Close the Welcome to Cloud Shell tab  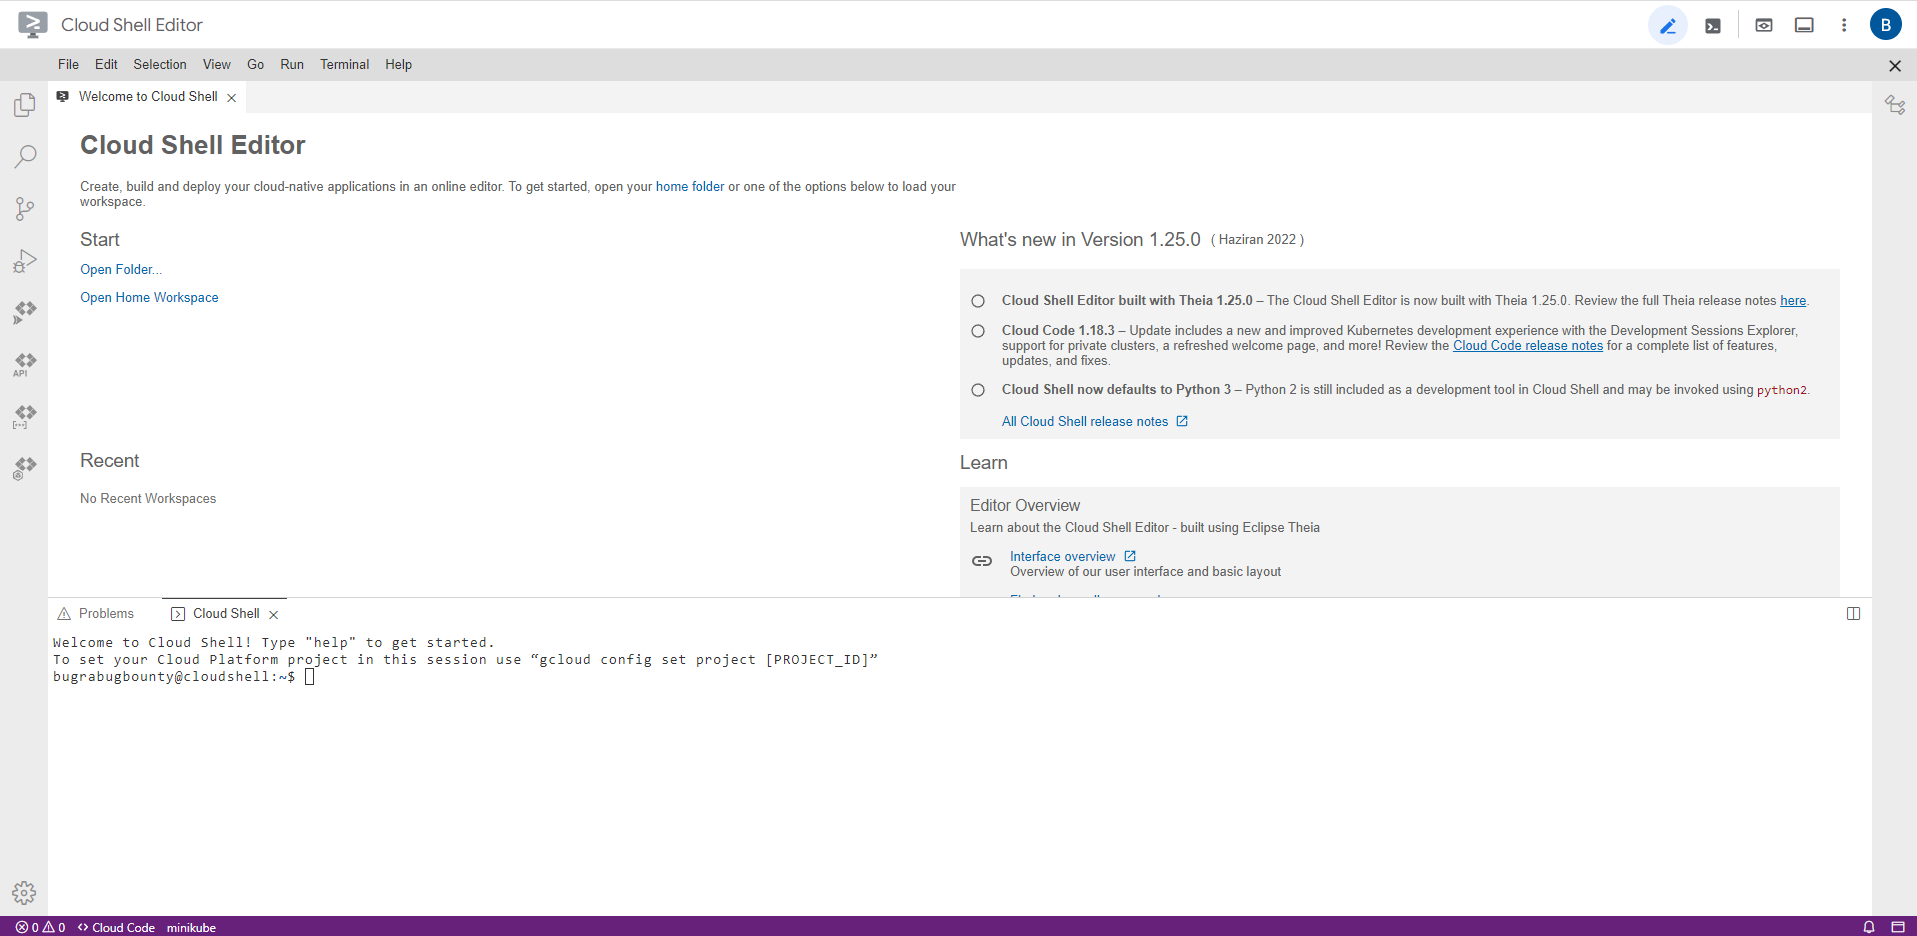(x=232, y=98)
